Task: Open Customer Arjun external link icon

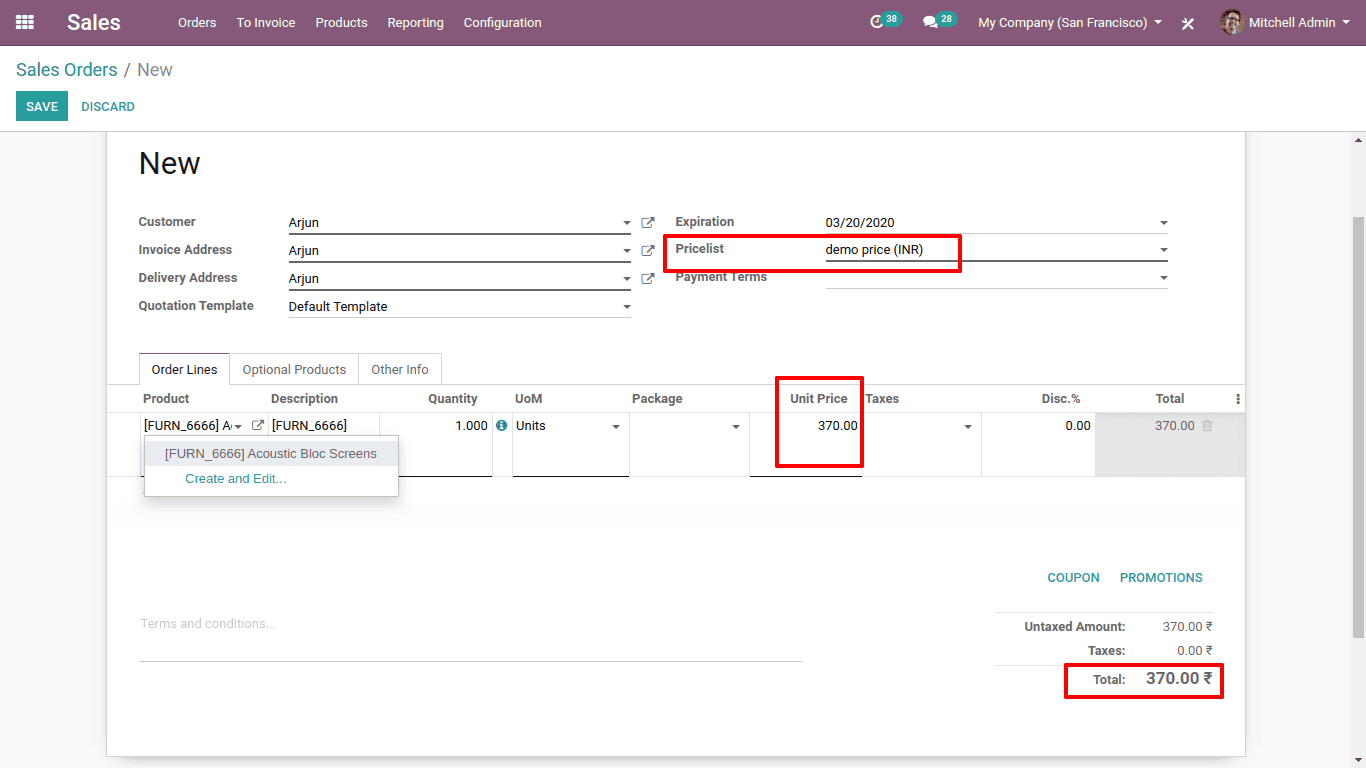Action: click(648, 223)
